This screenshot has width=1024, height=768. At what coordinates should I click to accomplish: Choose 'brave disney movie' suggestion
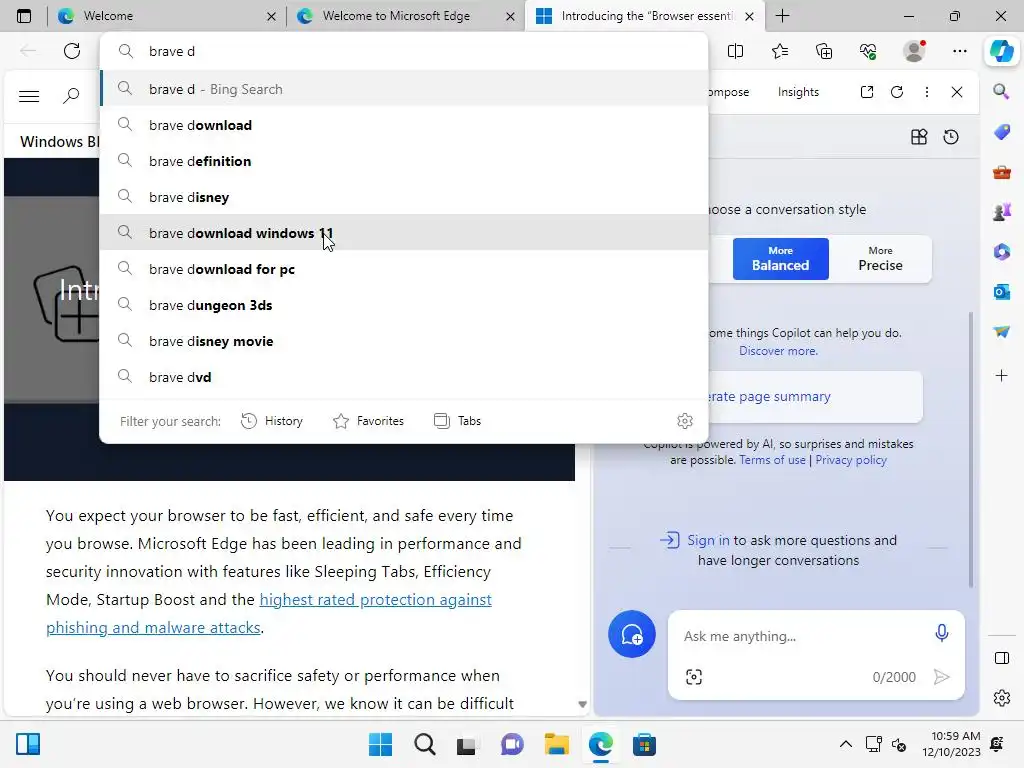[404, 340]
